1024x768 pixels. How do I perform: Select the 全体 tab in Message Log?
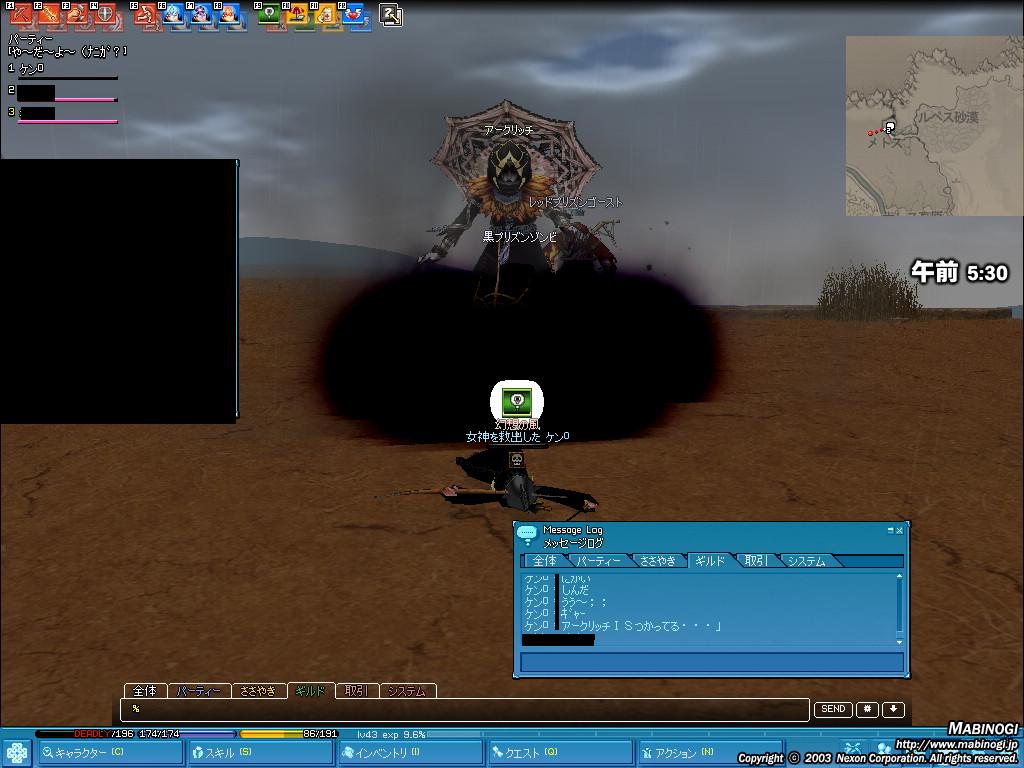pos(545,560)
